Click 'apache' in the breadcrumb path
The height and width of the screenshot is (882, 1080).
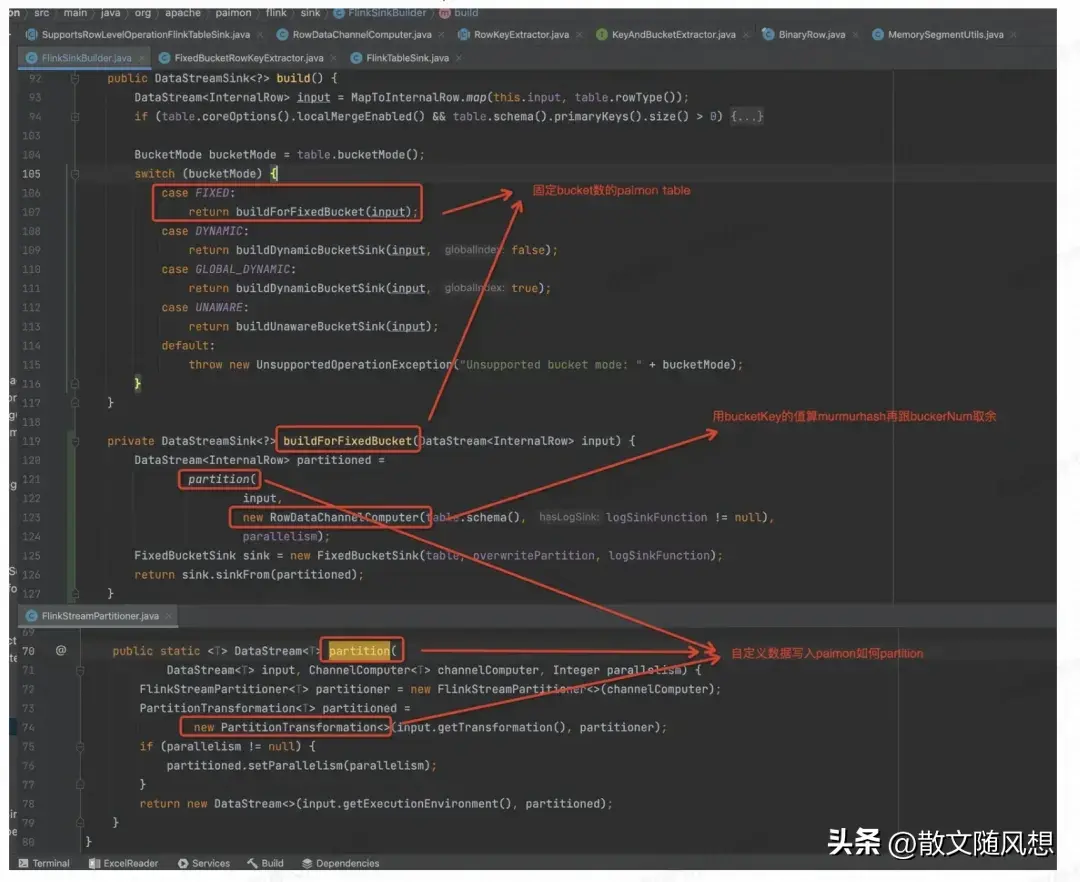pyautogui.click(x=183, y=12)
